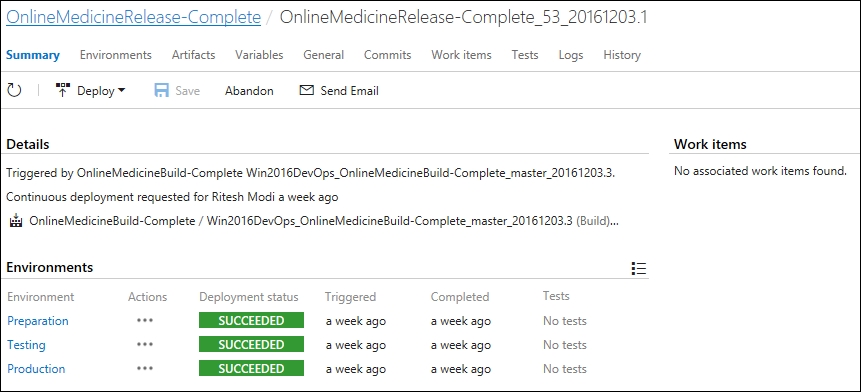The width and height of the screenshot is (861, 392).
Task: Open actions ellipsis for Production environment
Action: [x=145, y=368]
